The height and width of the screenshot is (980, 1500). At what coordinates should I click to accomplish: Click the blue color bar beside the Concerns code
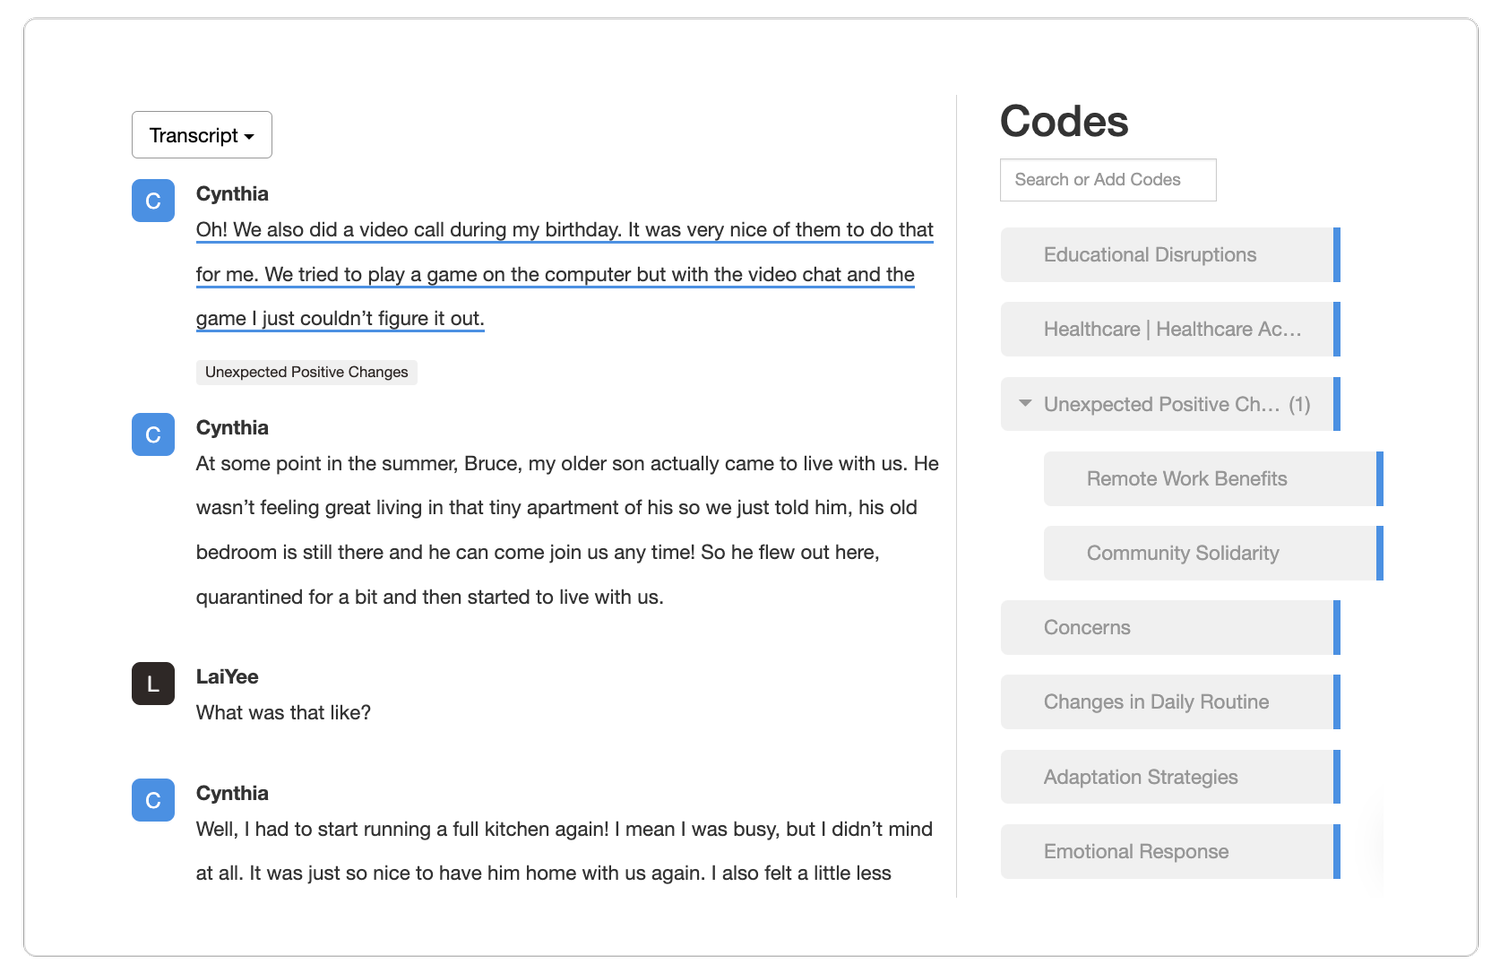point(1336,627)
